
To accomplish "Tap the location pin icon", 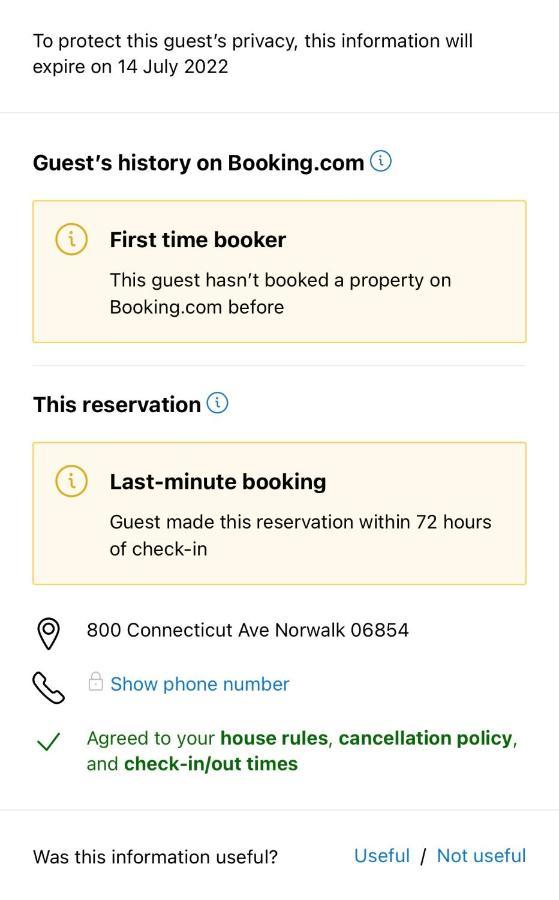I will [49, 634].
